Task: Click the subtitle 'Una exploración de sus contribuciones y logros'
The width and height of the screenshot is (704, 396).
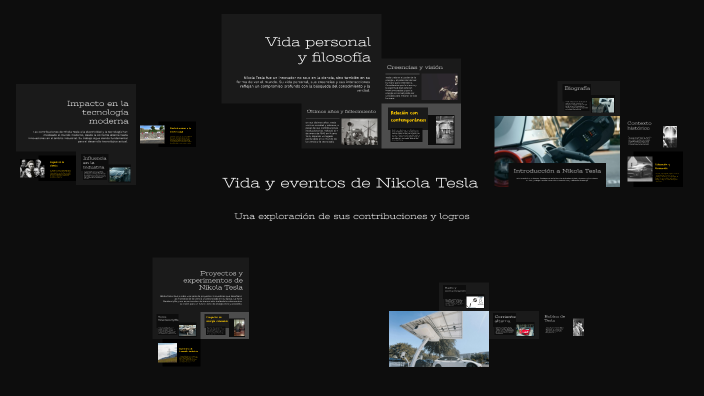Action: point(352,216)
